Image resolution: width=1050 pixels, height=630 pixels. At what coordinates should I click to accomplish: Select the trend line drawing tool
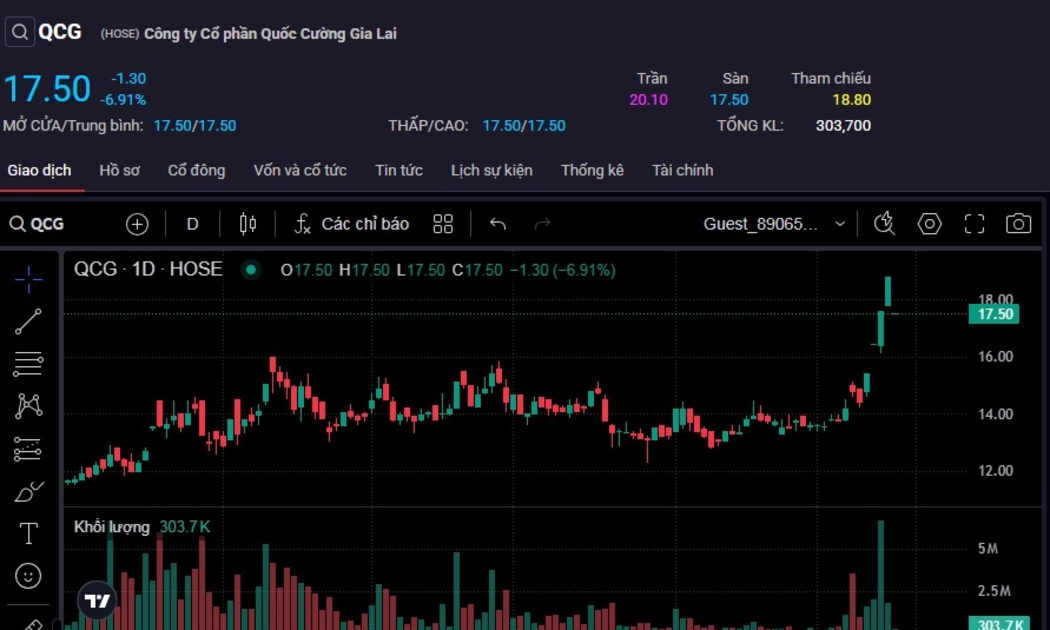pyautogui.click(x=28, y=321)
